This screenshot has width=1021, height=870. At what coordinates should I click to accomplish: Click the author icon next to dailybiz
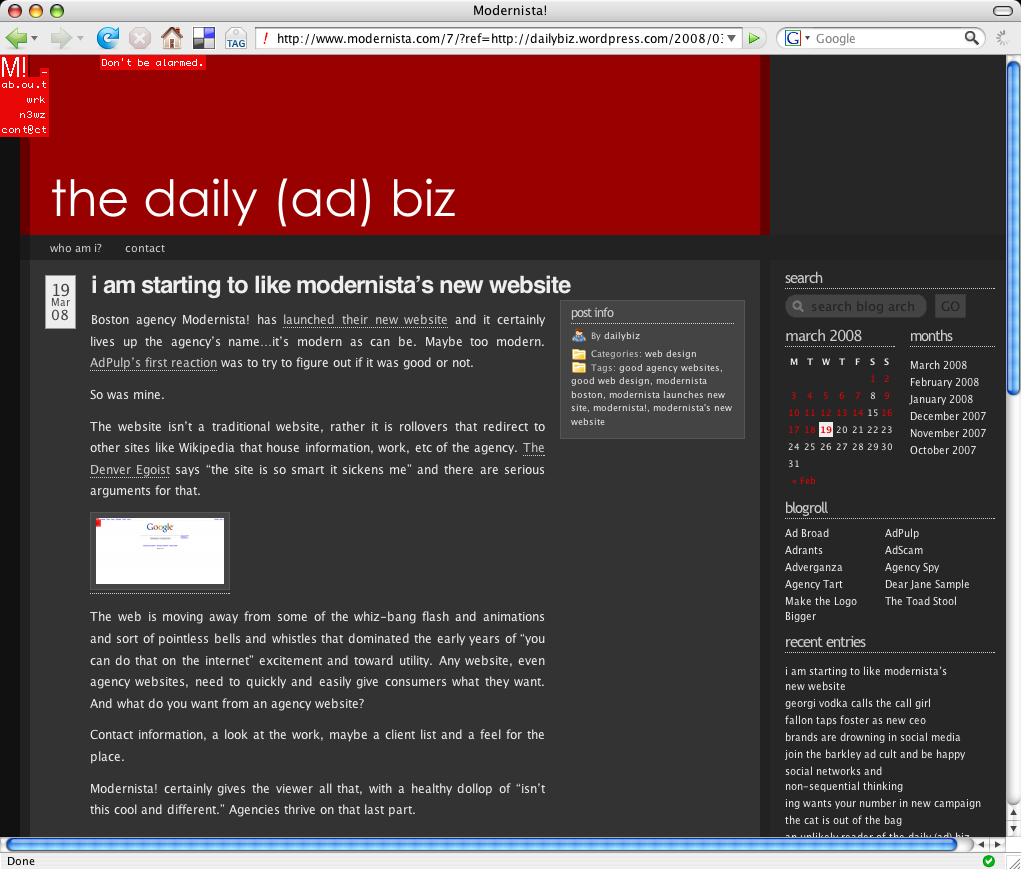tap(578, 335)
